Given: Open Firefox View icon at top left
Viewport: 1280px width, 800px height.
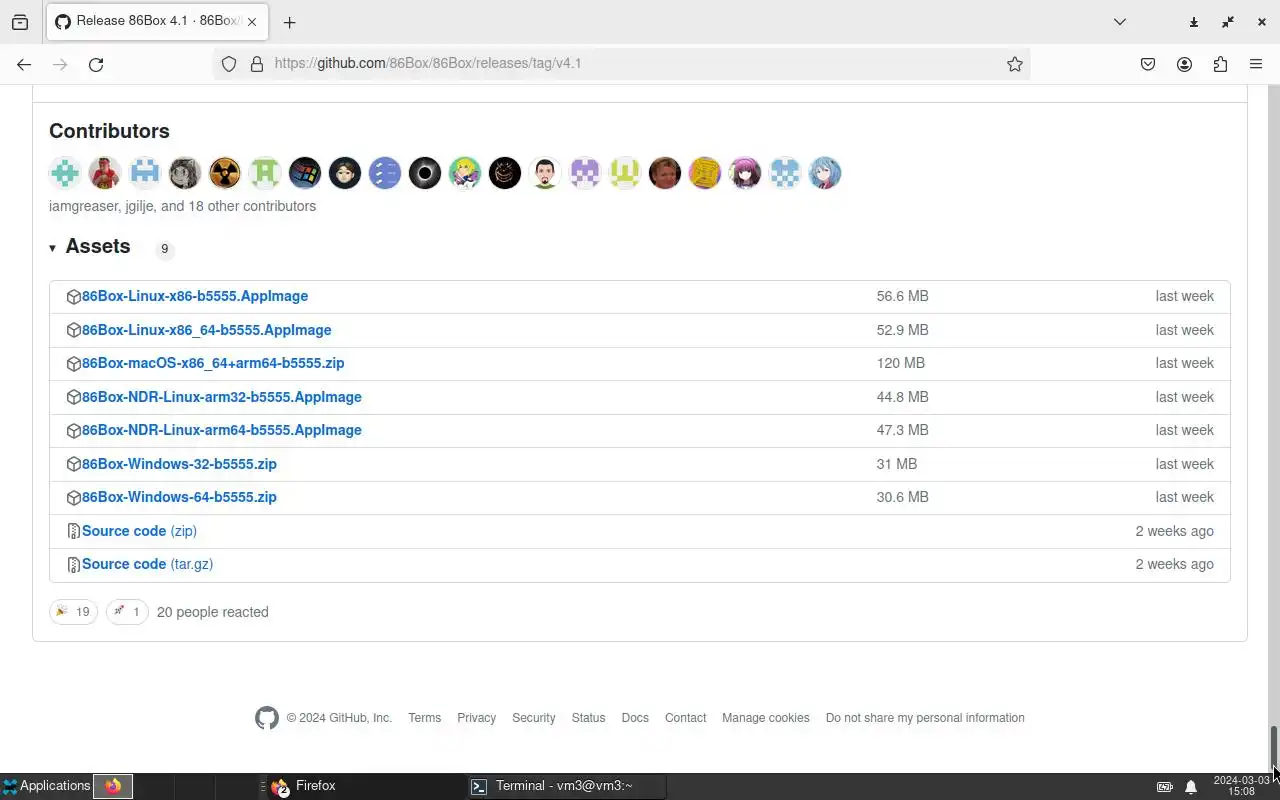Looking at the screenshot, I should coord(20,22).
